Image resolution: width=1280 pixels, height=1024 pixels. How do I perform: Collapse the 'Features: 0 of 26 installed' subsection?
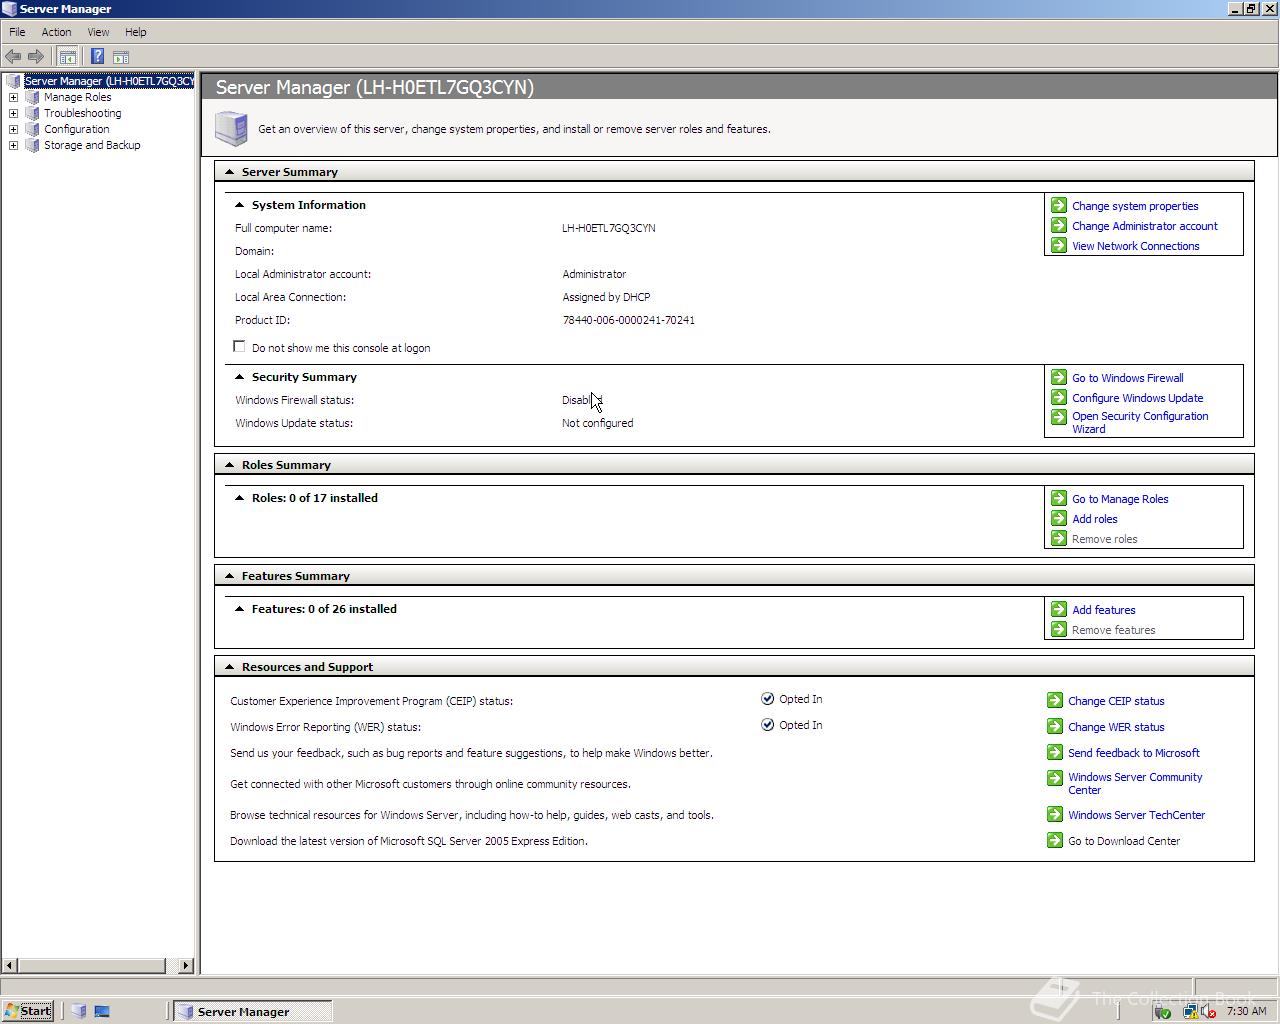pyautogui.click(x=239, y=609)
